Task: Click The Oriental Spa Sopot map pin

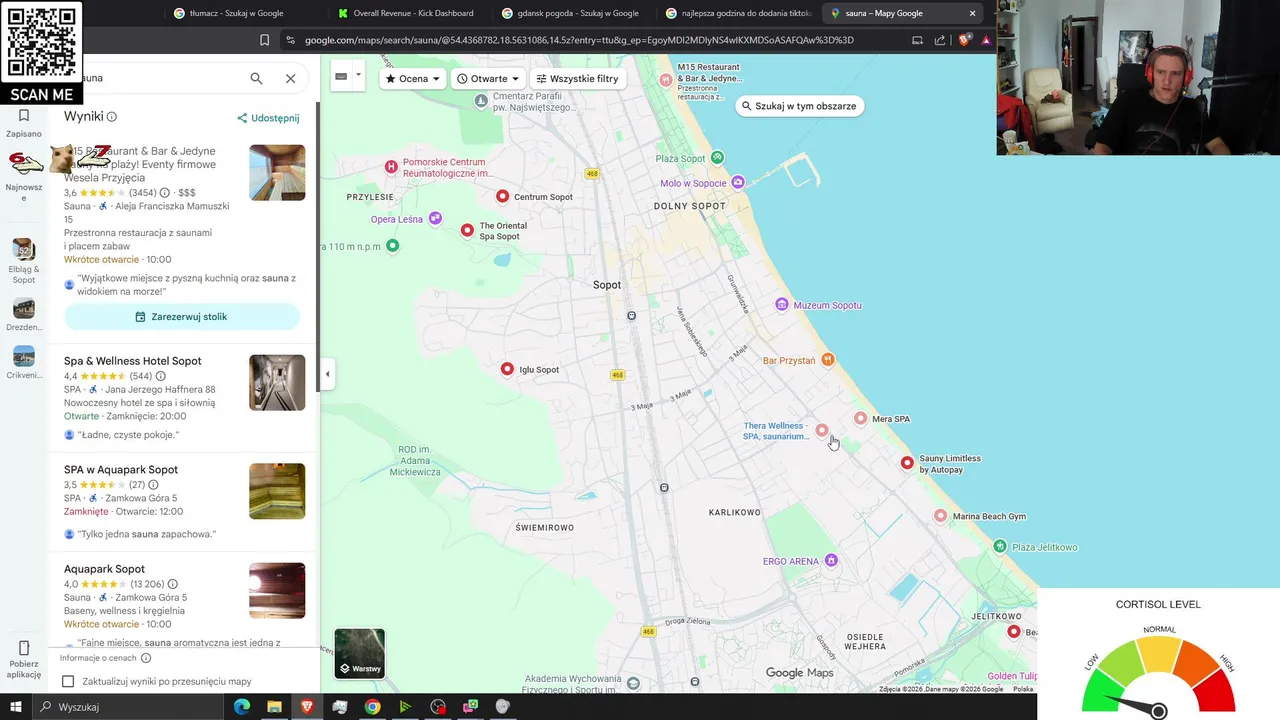Action: [467, 231]
